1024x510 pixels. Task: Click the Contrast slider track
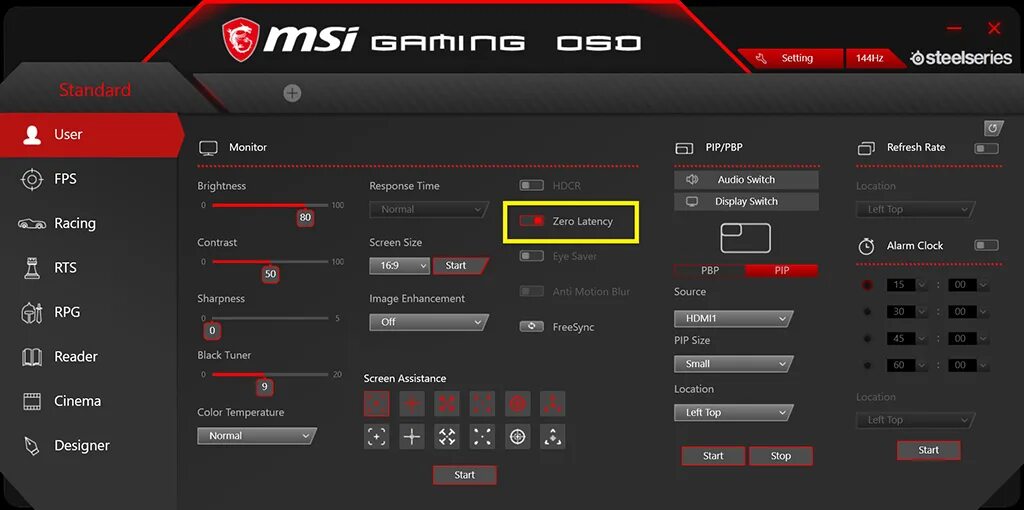[270, 261]
